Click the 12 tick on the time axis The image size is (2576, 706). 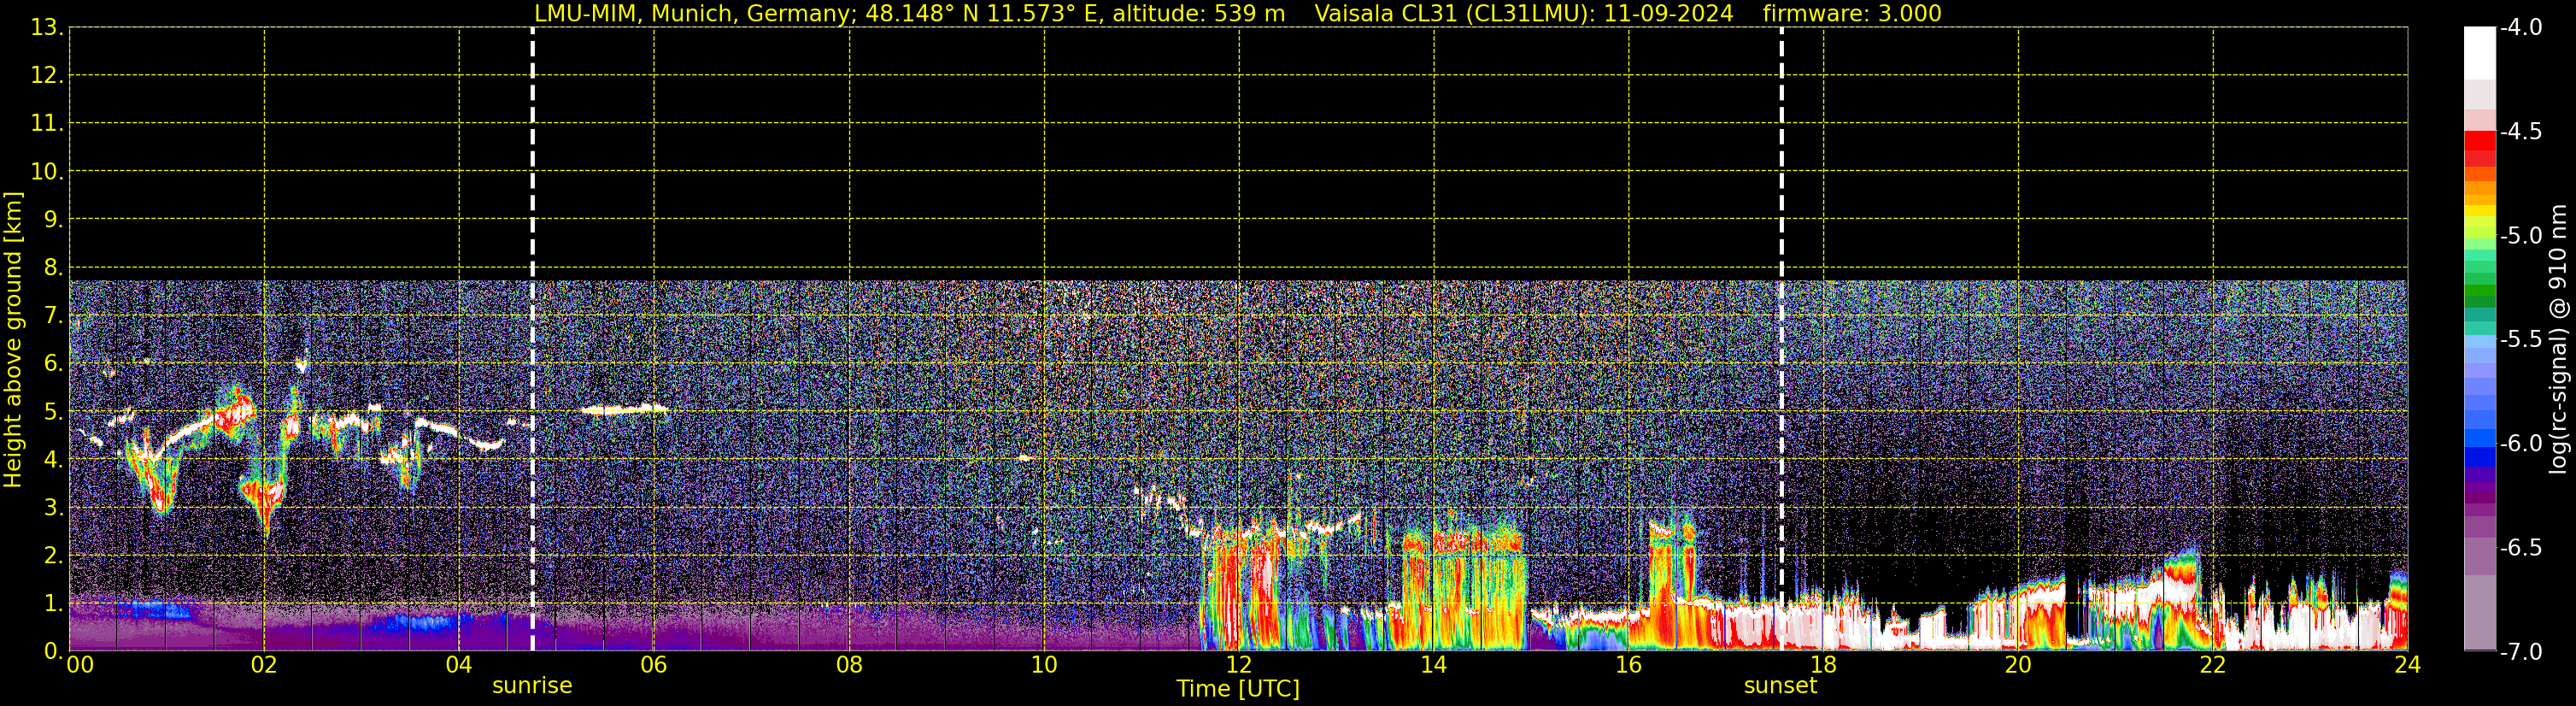(1238, 665)
